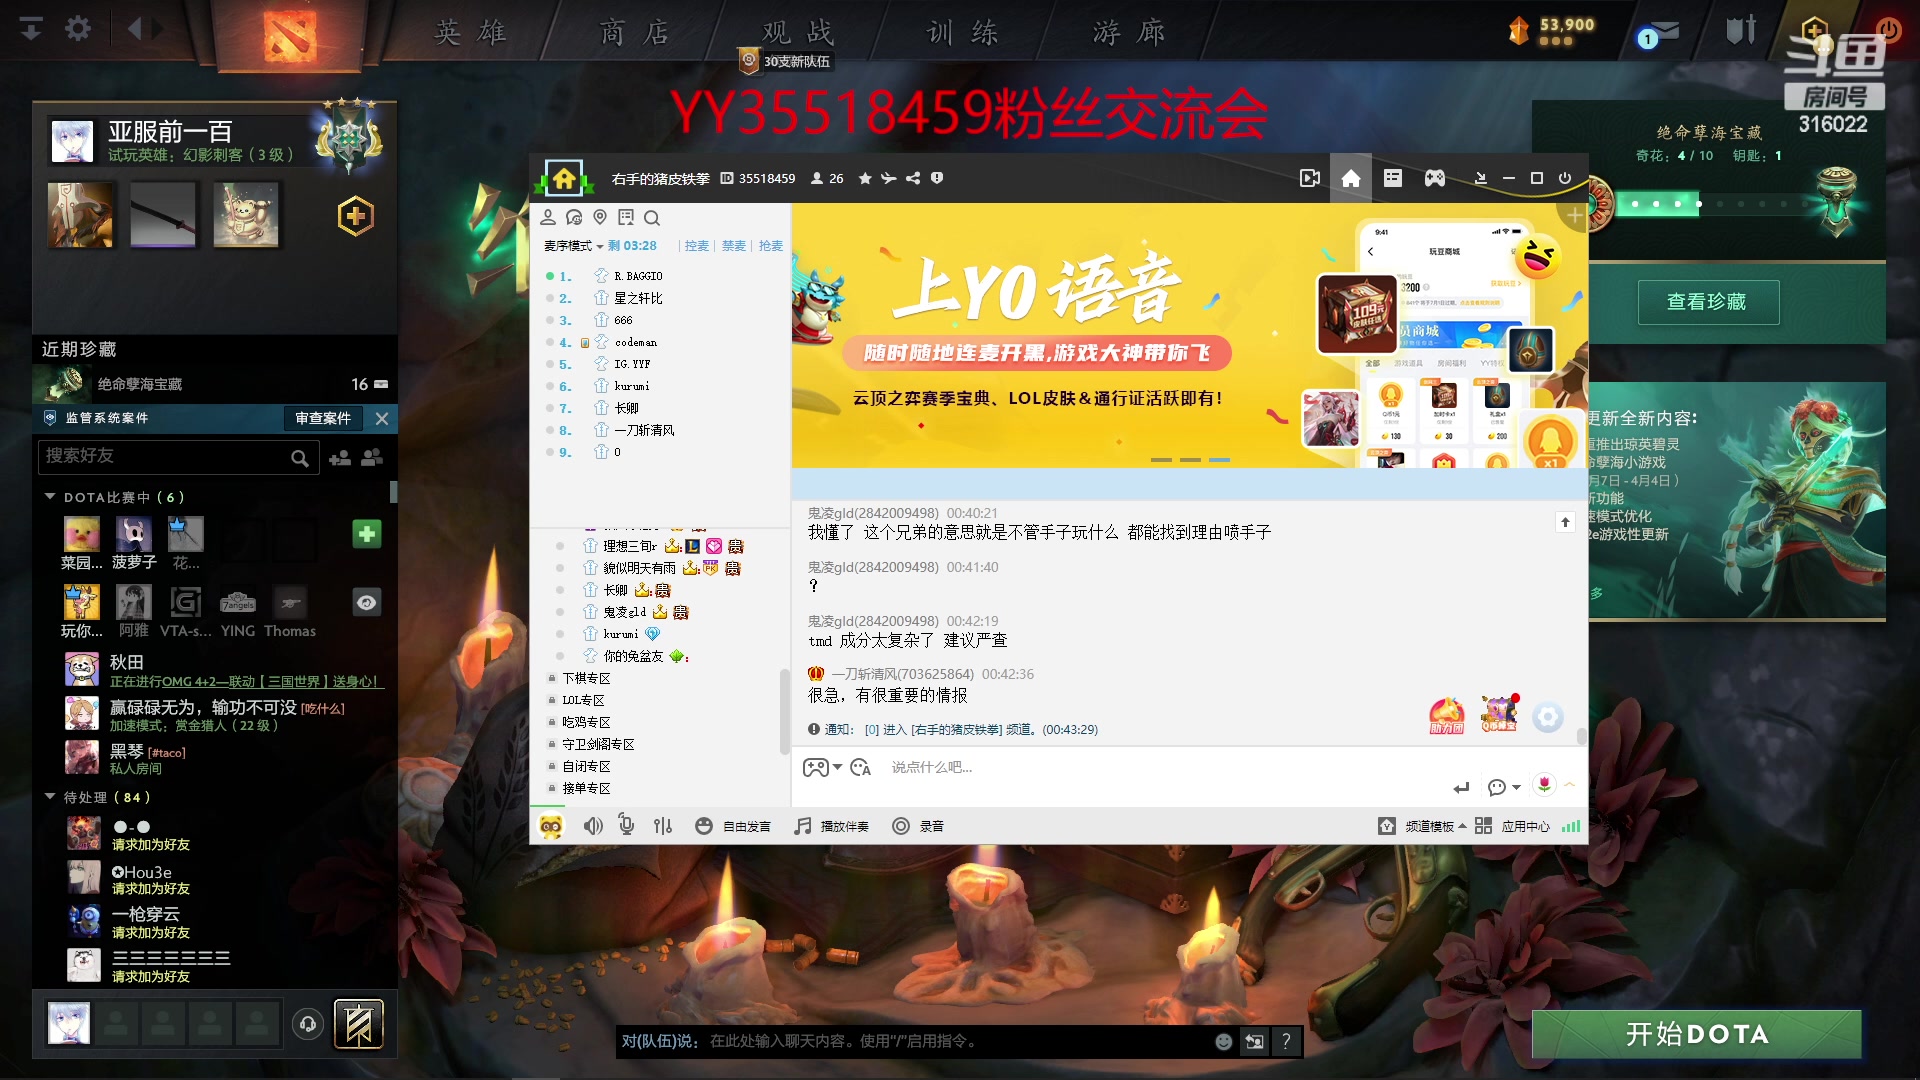The height and width of the screenshot is (1080, 1920).
Task: Open the party group icon beside friend search
Action: (372, 457)
